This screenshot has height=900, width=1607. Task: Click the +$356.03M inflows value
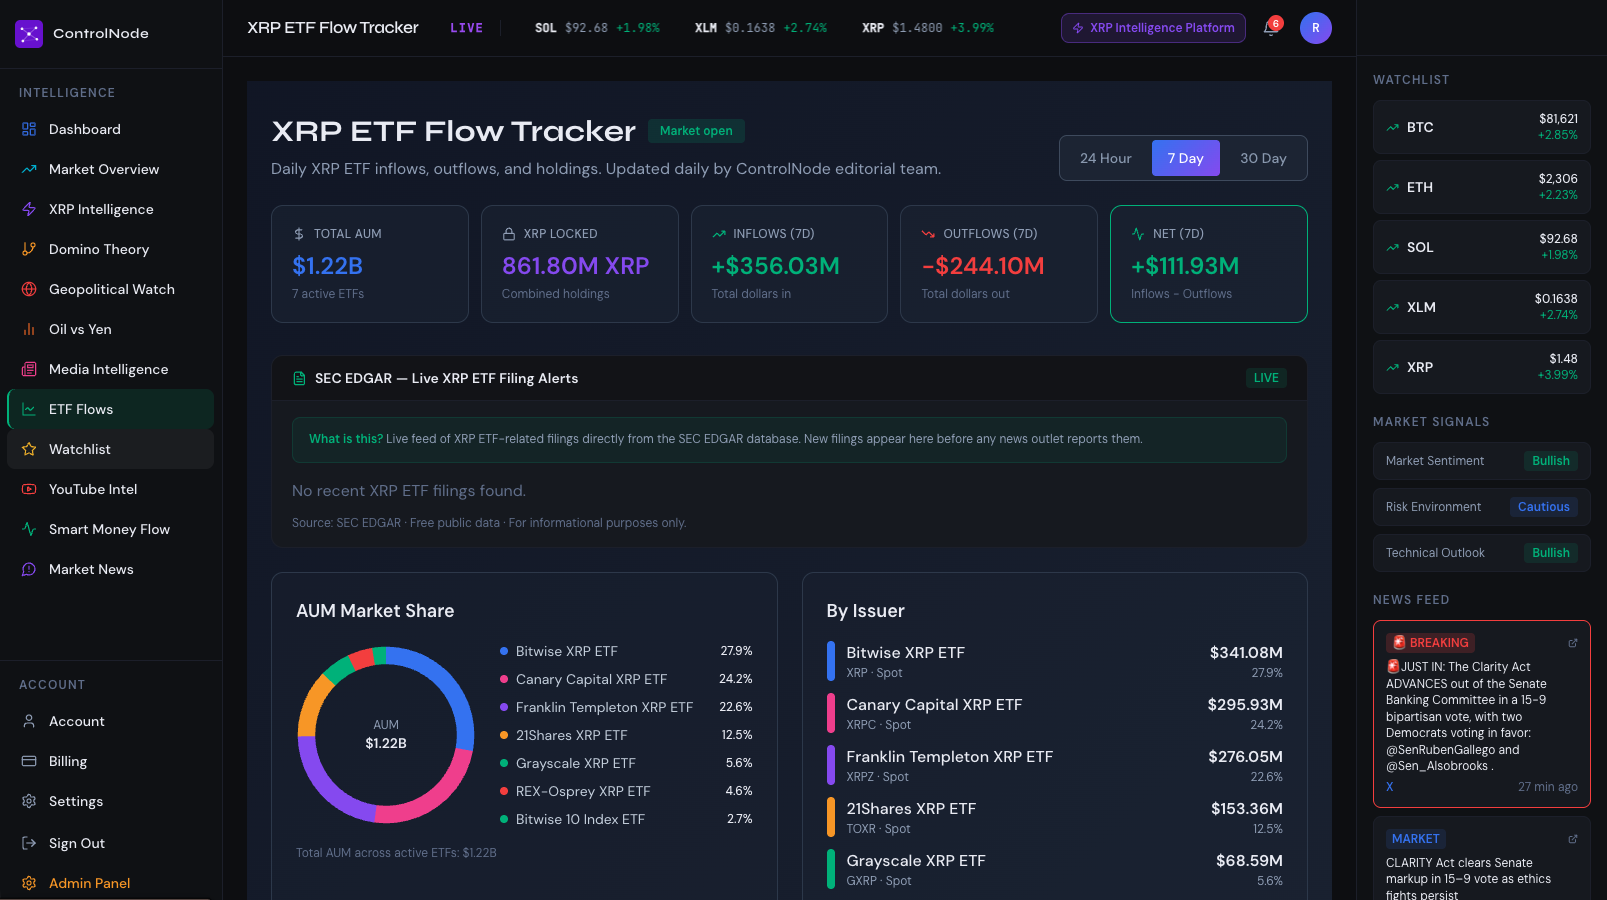(x=776, y=266)
